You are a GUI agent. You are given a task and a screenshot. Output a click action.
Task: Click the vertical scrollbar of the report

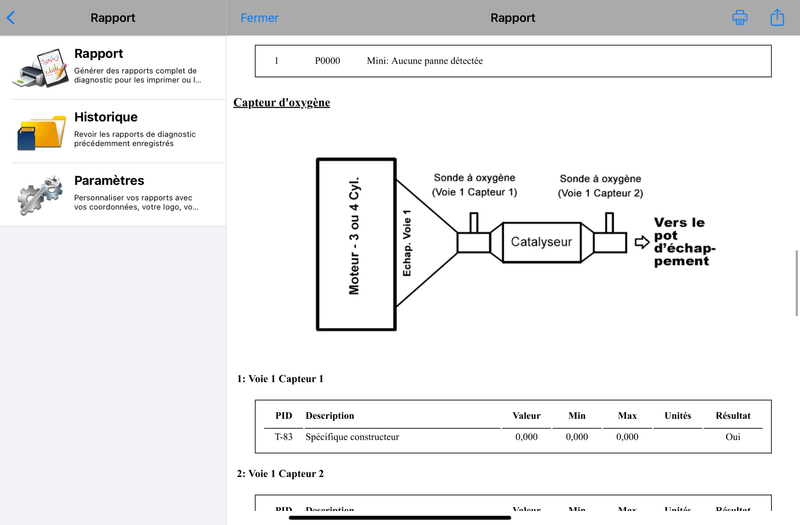[x=796, y=283]
